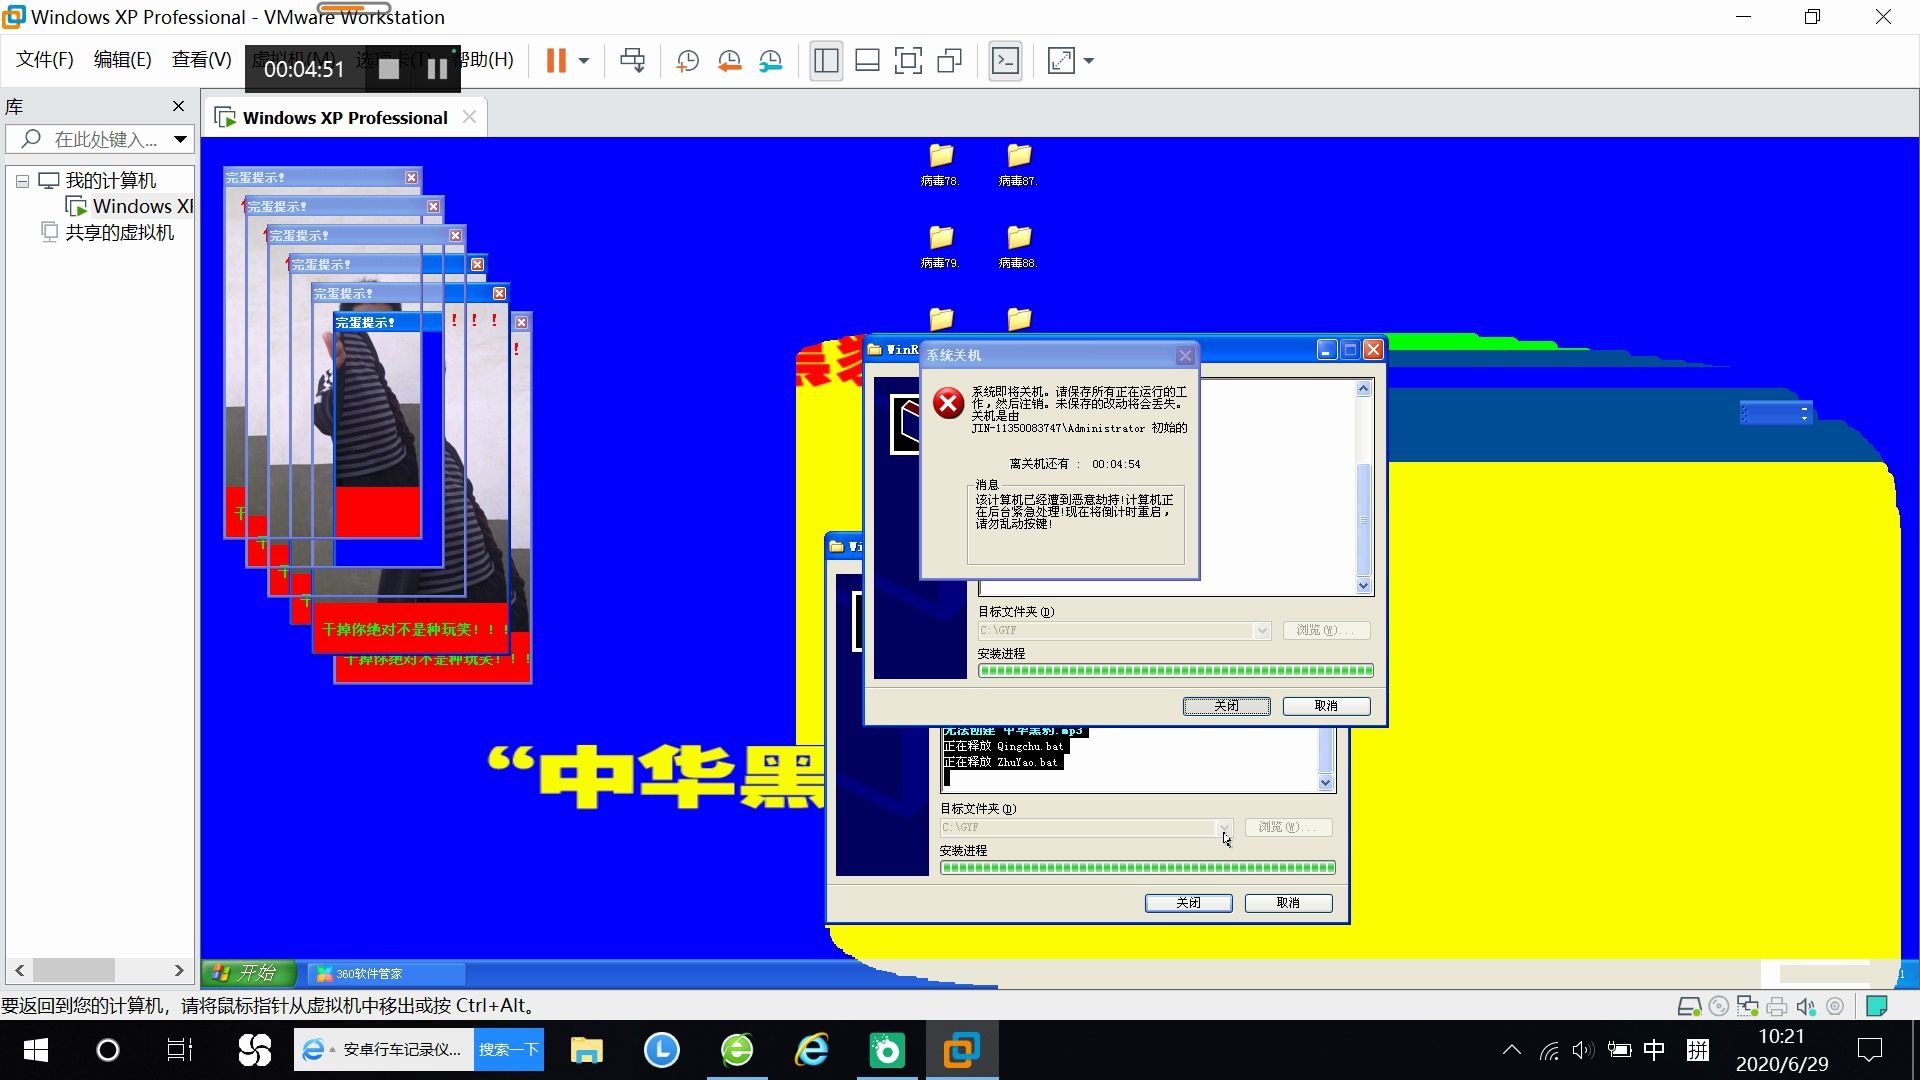The height and width of the screenshot is (1080, 1920).
Task: Open target folder dropdown in upper WinRAR
Action: (1262, 630)
